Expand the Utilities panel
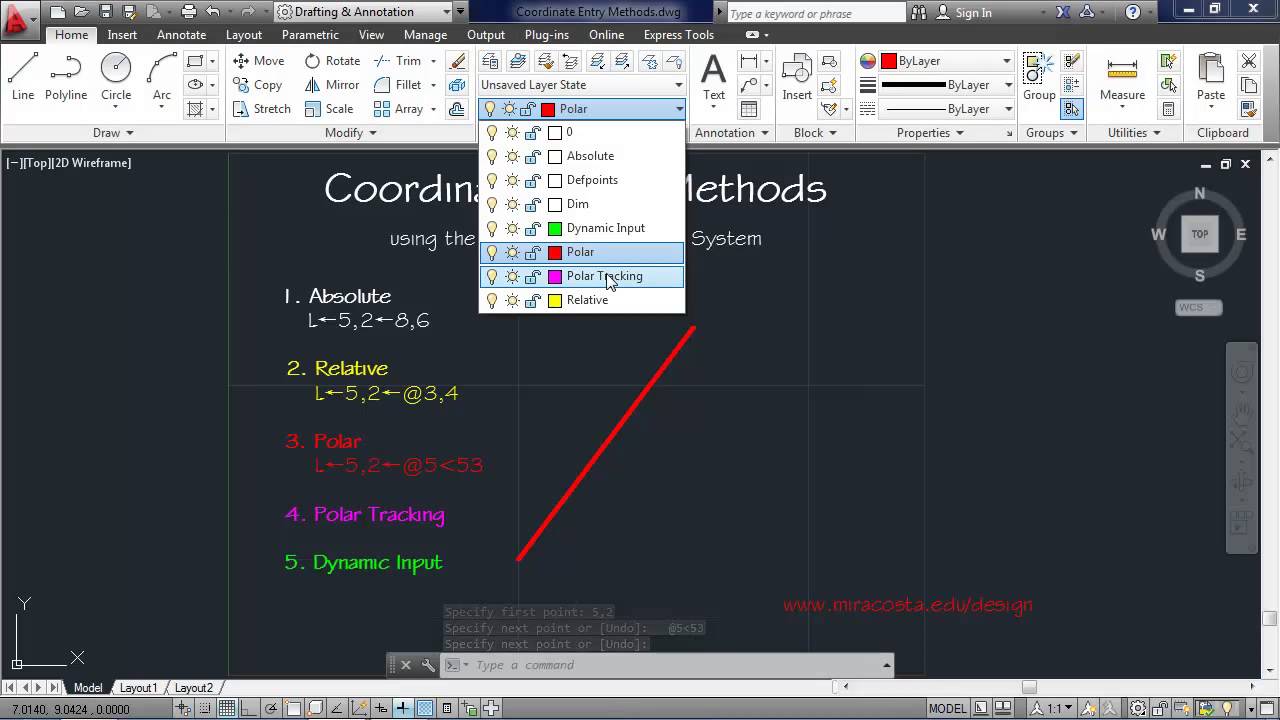Viewport: 1280px width, 720px height. coord(1133,133)
